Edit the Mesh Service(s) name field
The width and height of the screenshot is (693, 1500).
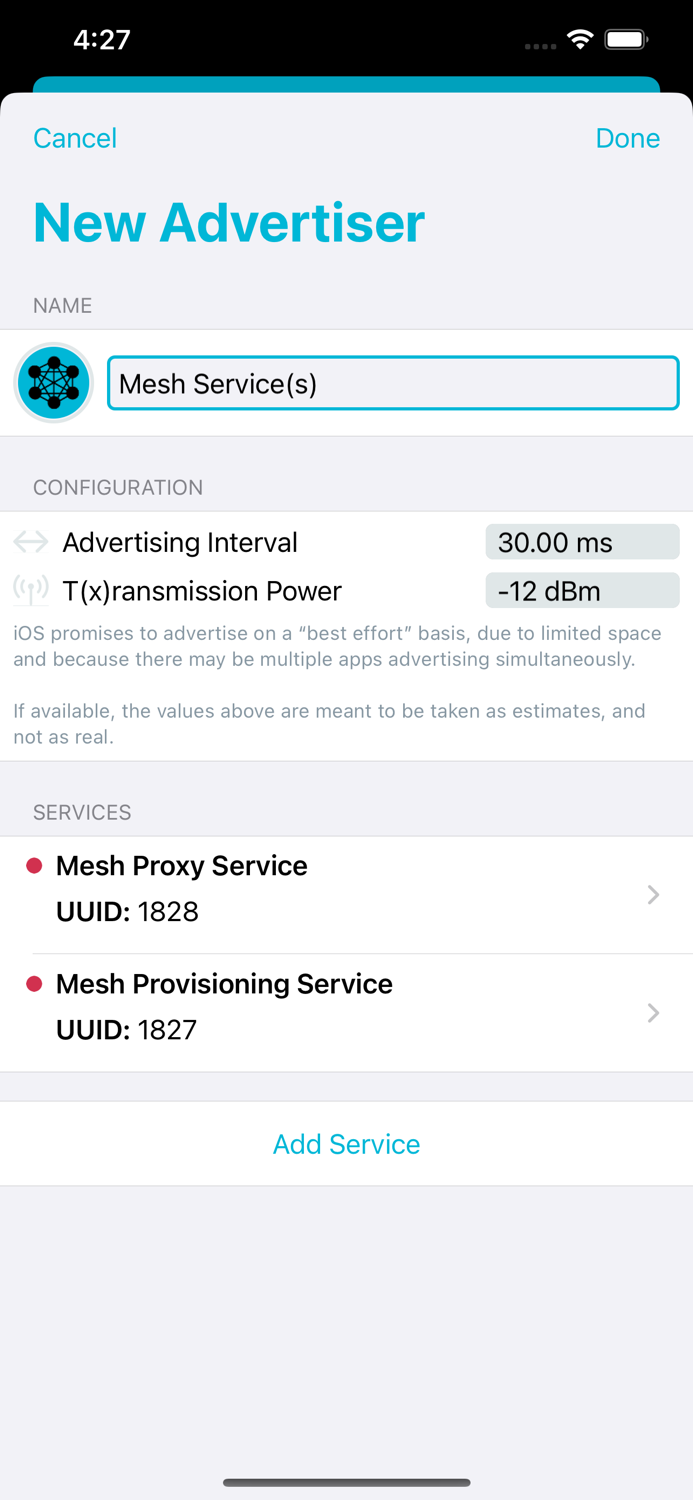click(x=393, y=383)
